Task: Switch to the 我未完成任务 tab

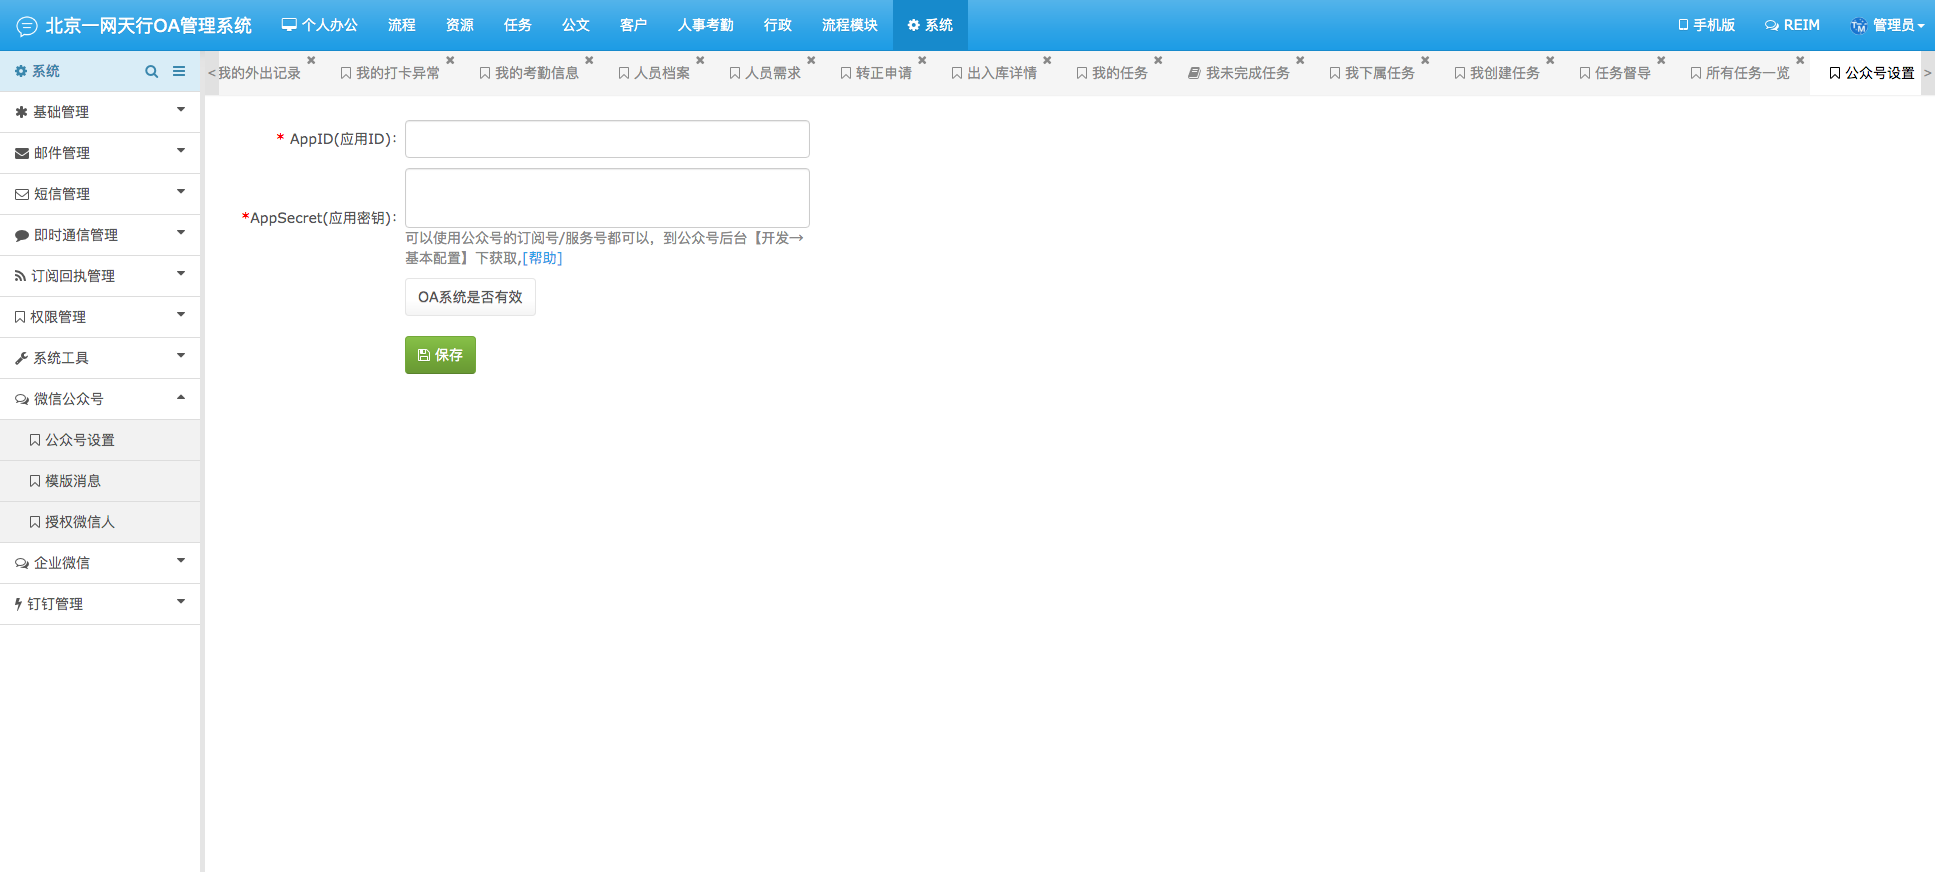Action: (x=1239, y=73)
